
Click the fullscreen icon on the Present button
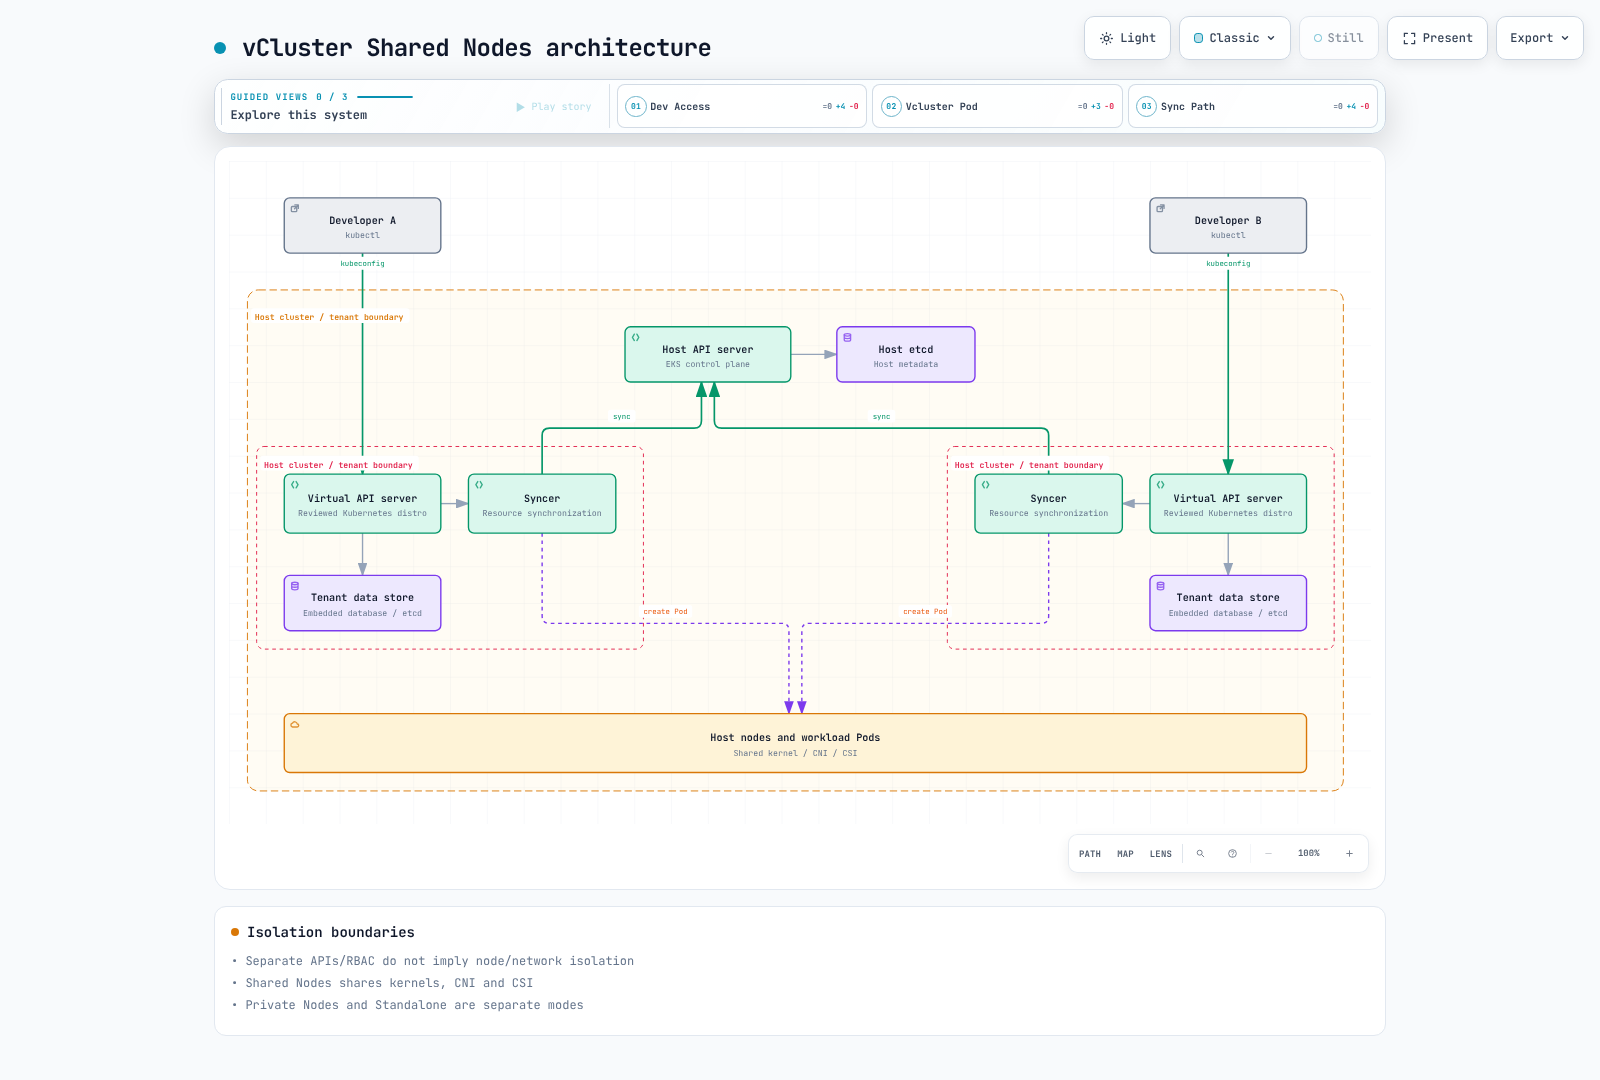point(1409,38)
